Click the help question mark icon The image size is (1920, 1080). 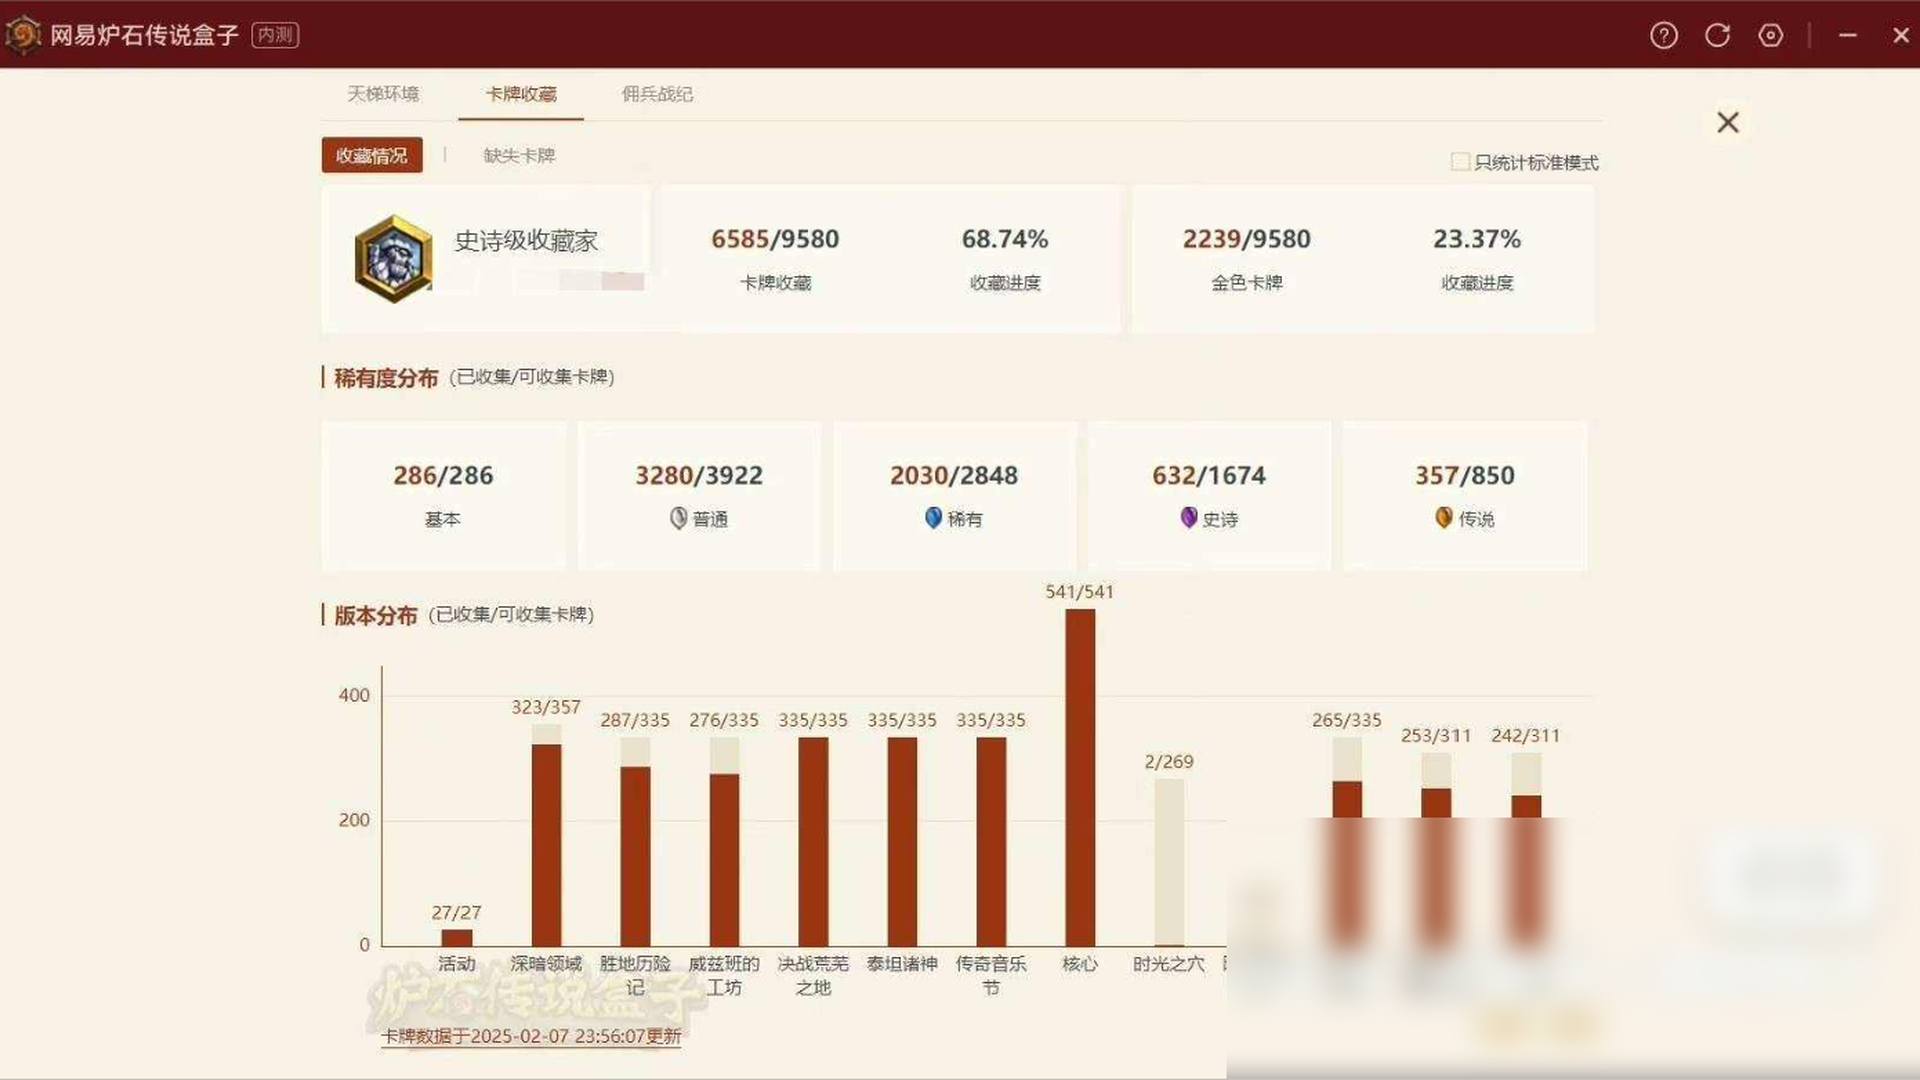(x=1663, y=36)
